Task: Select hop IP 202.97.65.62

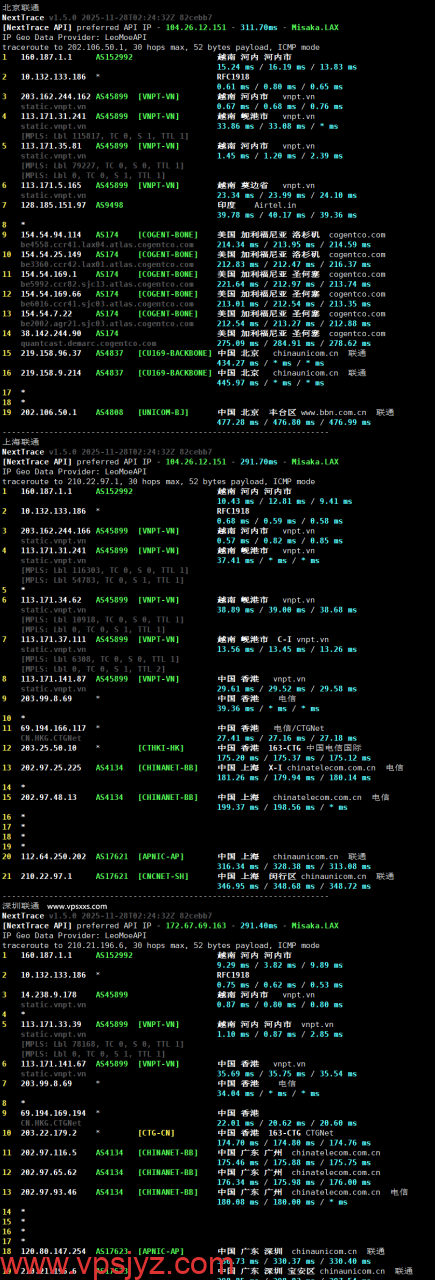Action: [49, 1173]
